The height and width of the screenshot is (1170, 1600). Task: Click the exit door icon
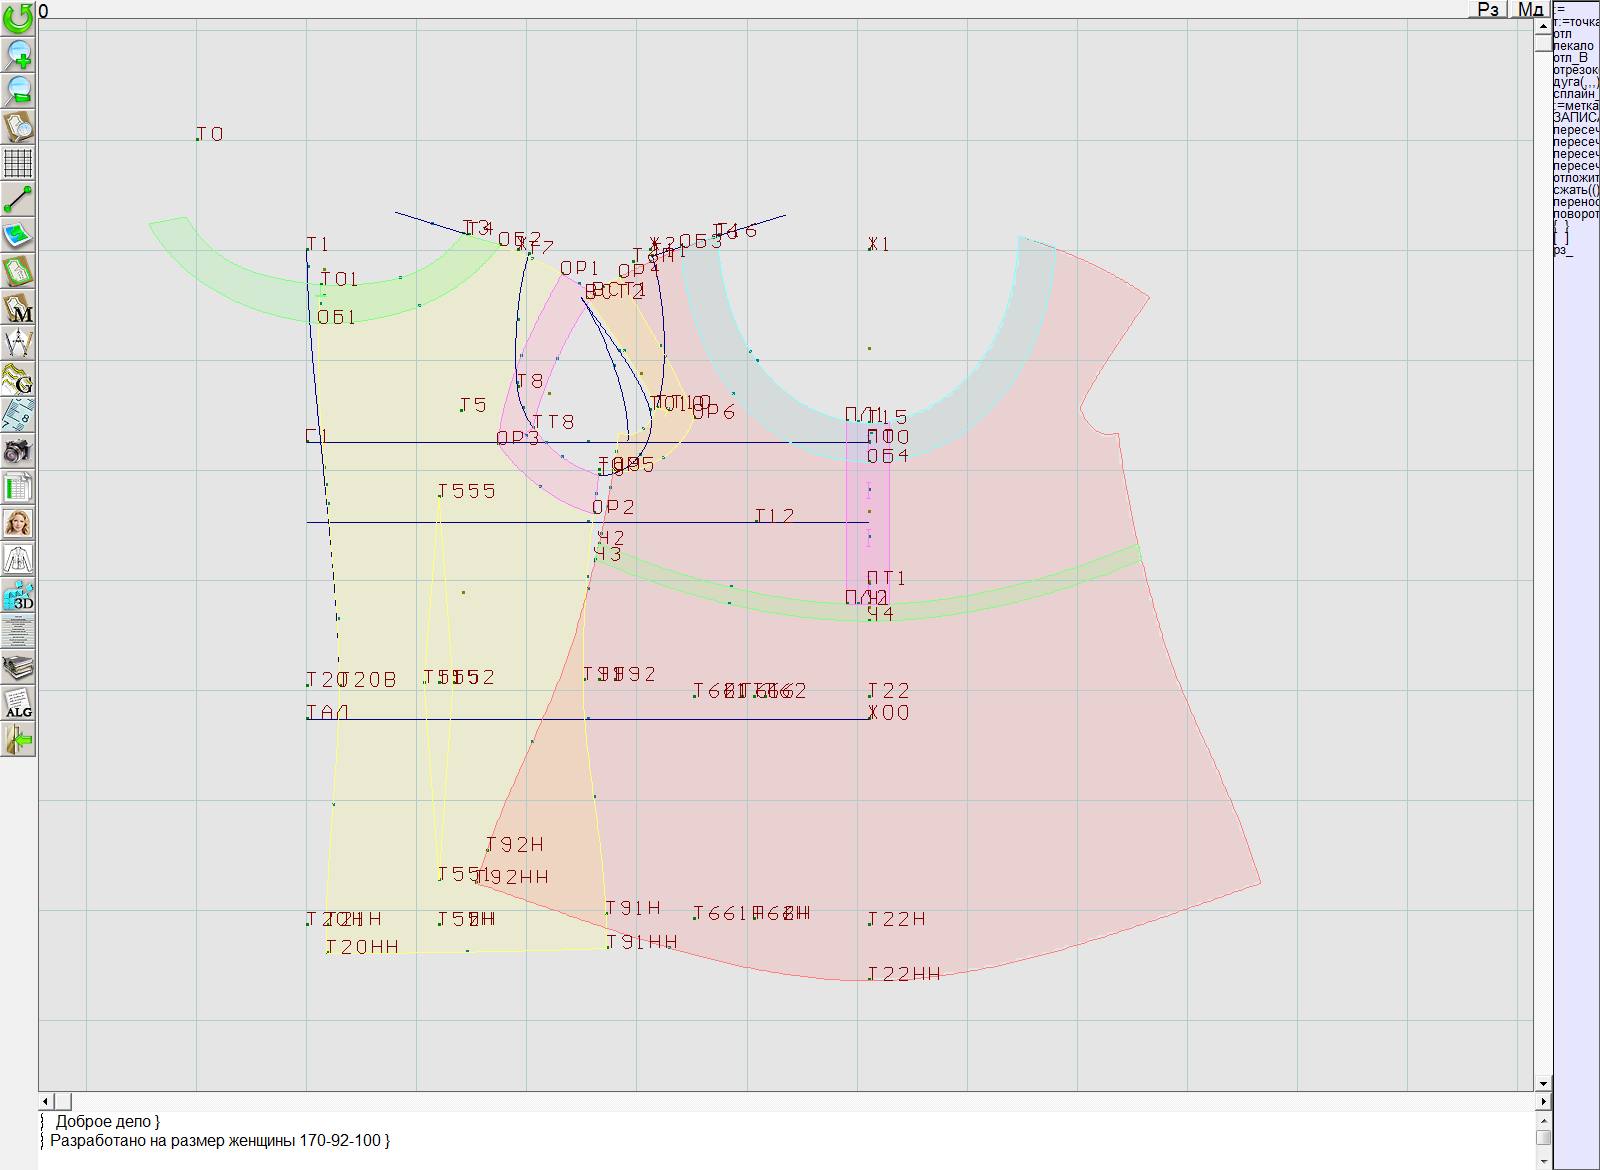click(18, 740)
